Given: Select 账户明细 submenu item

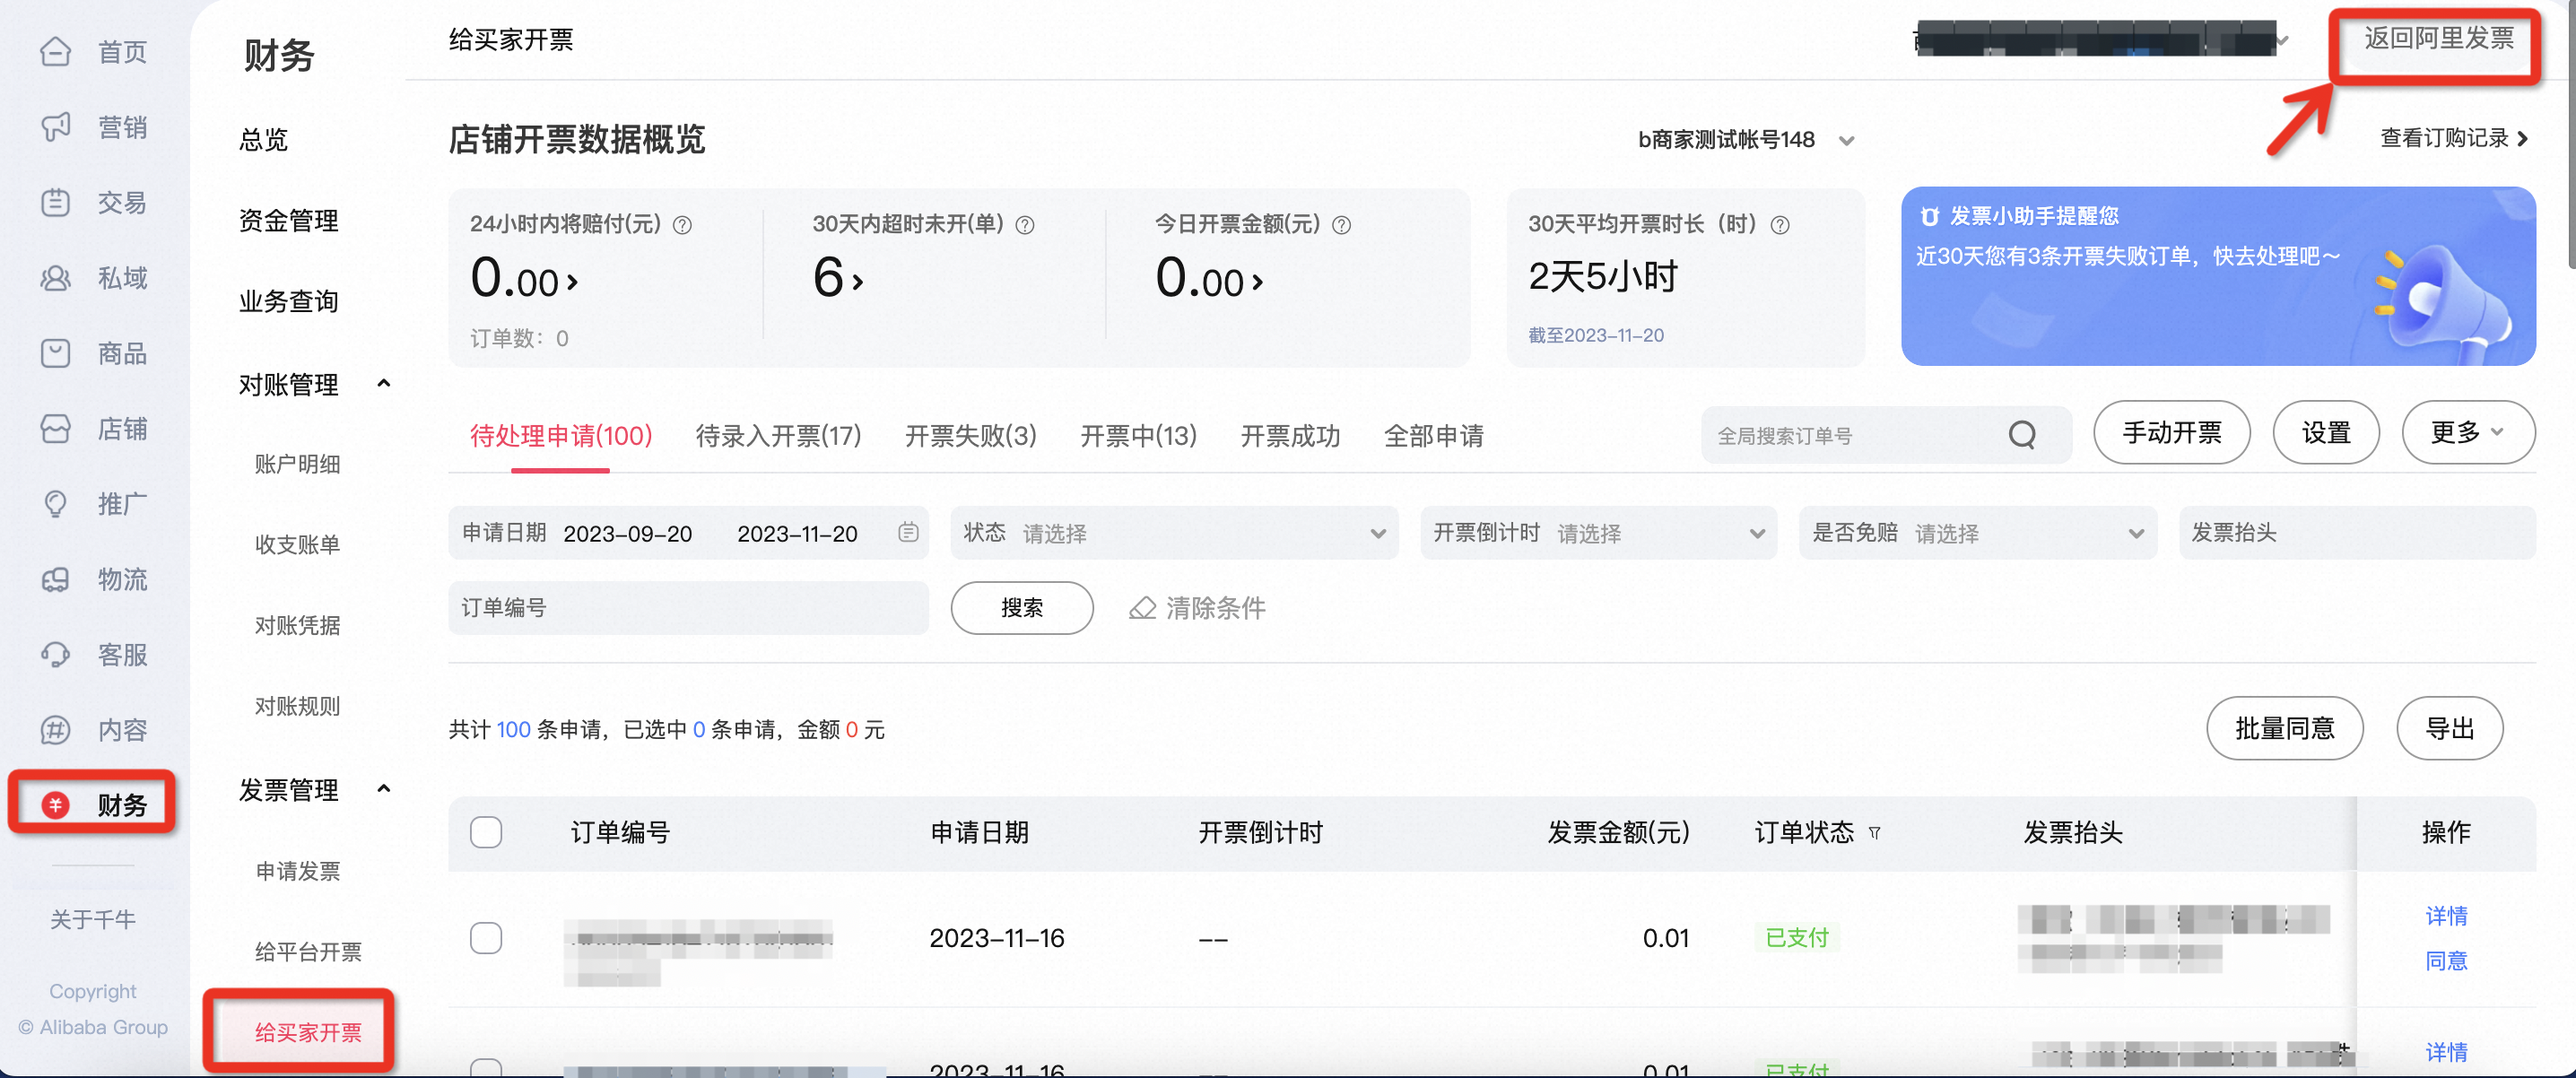Looking at the screenshot, I should point(298,464).
